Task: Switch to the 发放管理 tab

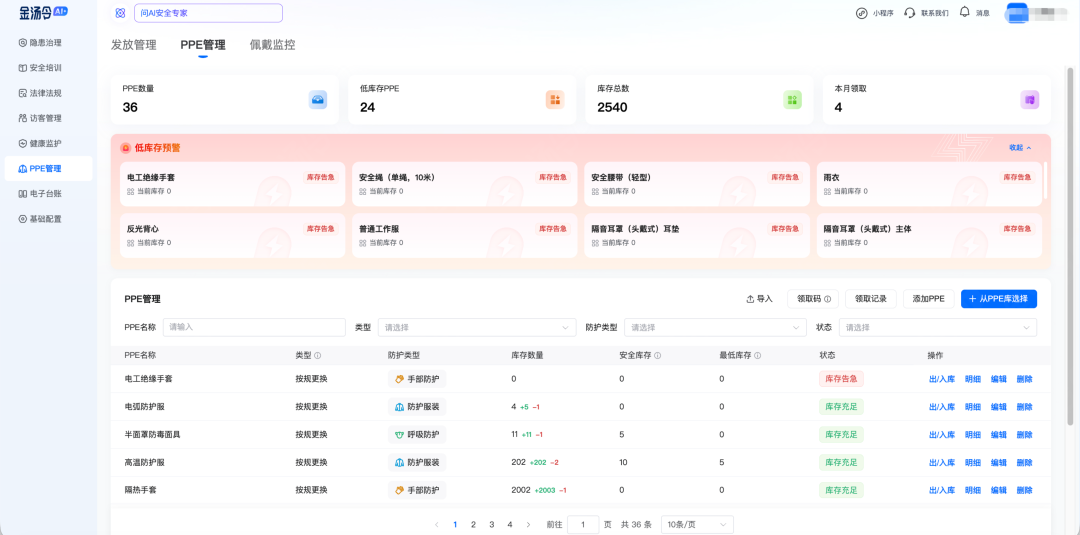Action: click(x=134, y=45)
